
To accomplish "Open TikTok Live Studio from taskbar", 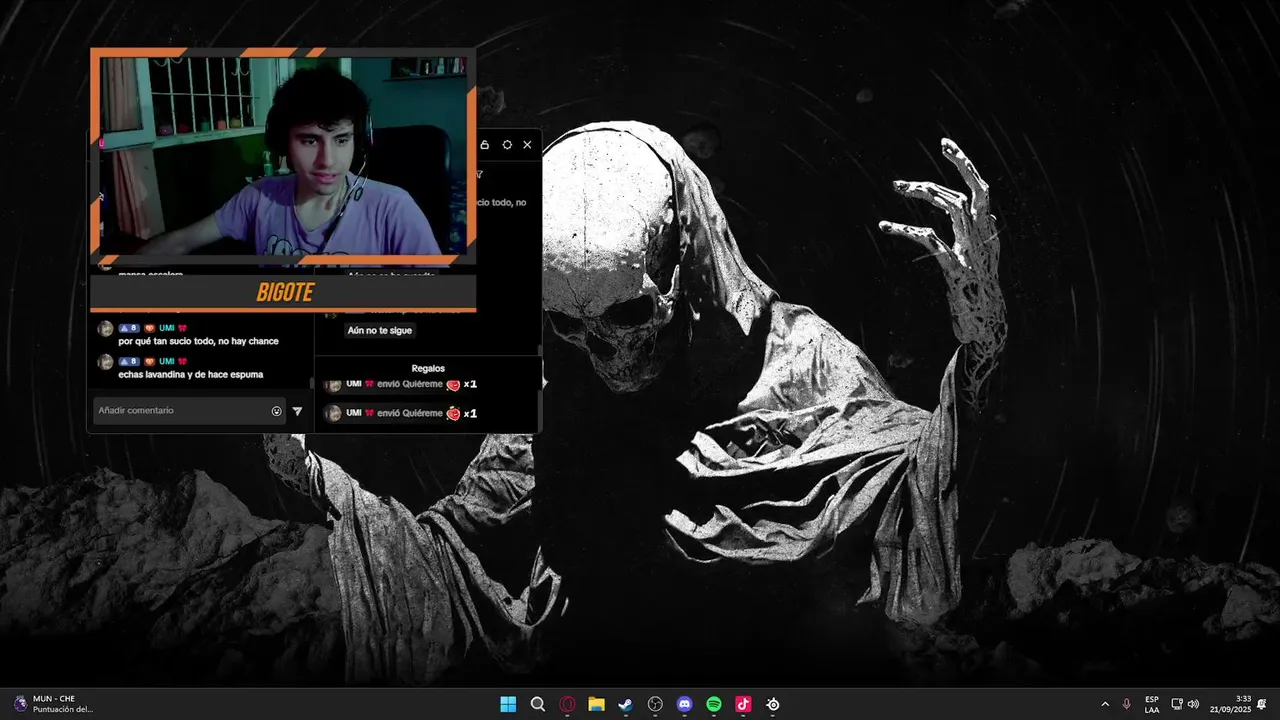I will (x=743, y=704).
